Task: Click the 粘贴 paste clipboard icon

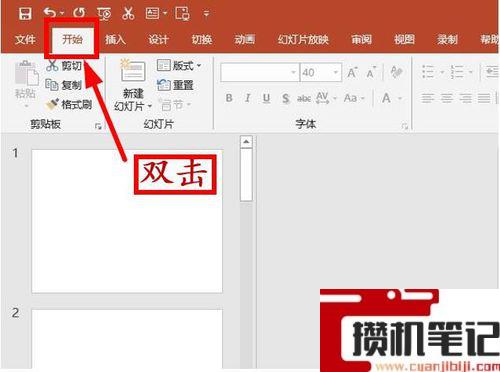Action: coord(27,73)
